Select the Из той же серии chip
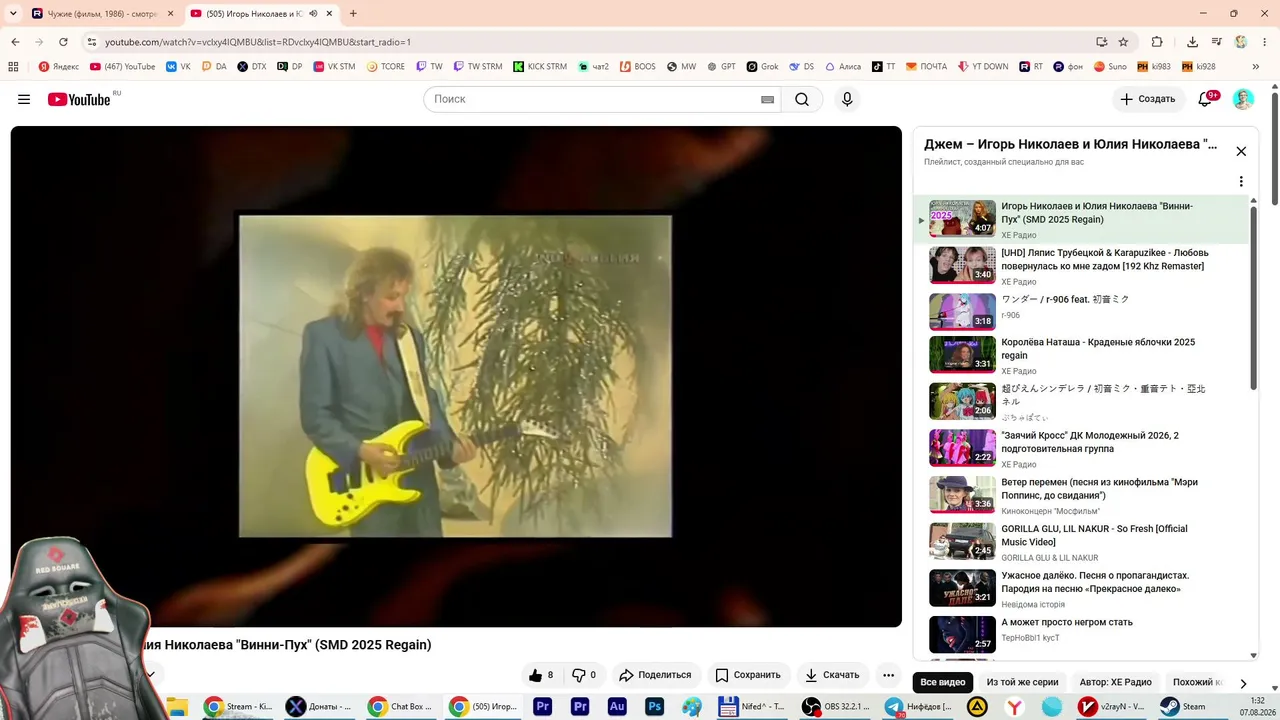 point(1022,682)
